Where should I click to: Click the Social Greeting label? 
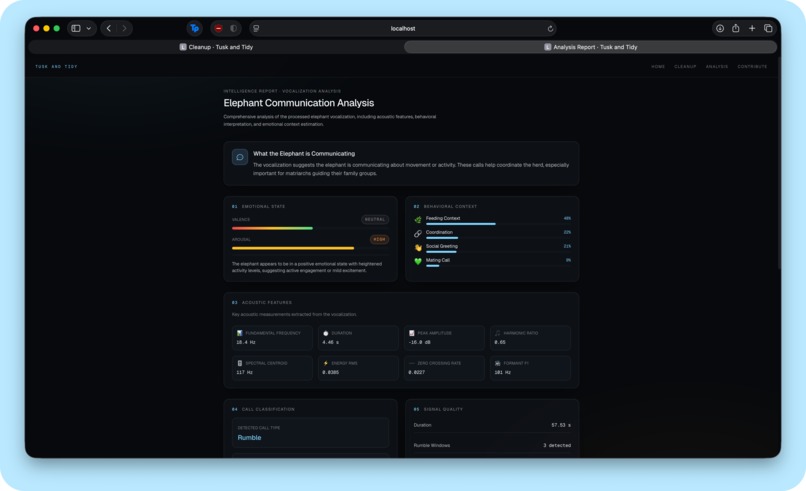pyautogui.click(x=442, y=246)
